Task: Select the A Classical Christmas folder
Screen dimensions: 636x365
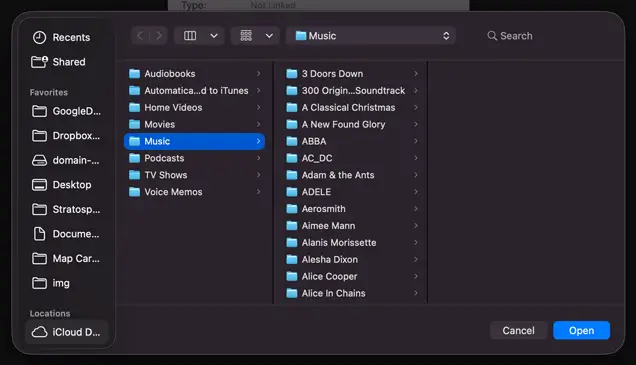Action: point(352,107)
